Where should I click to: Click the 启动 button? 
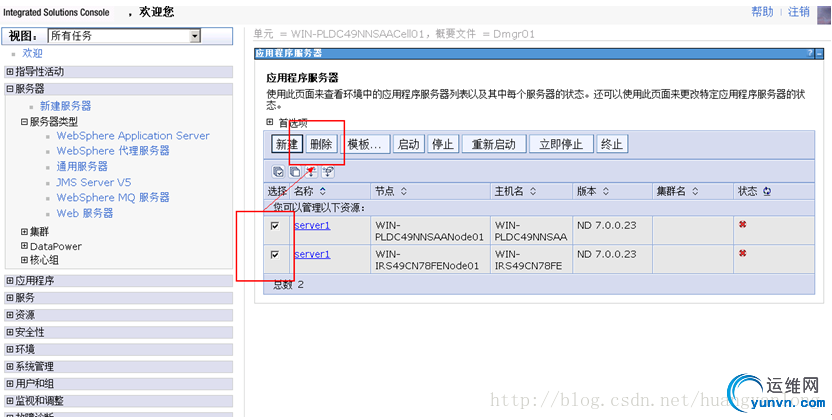coord(409,144)
